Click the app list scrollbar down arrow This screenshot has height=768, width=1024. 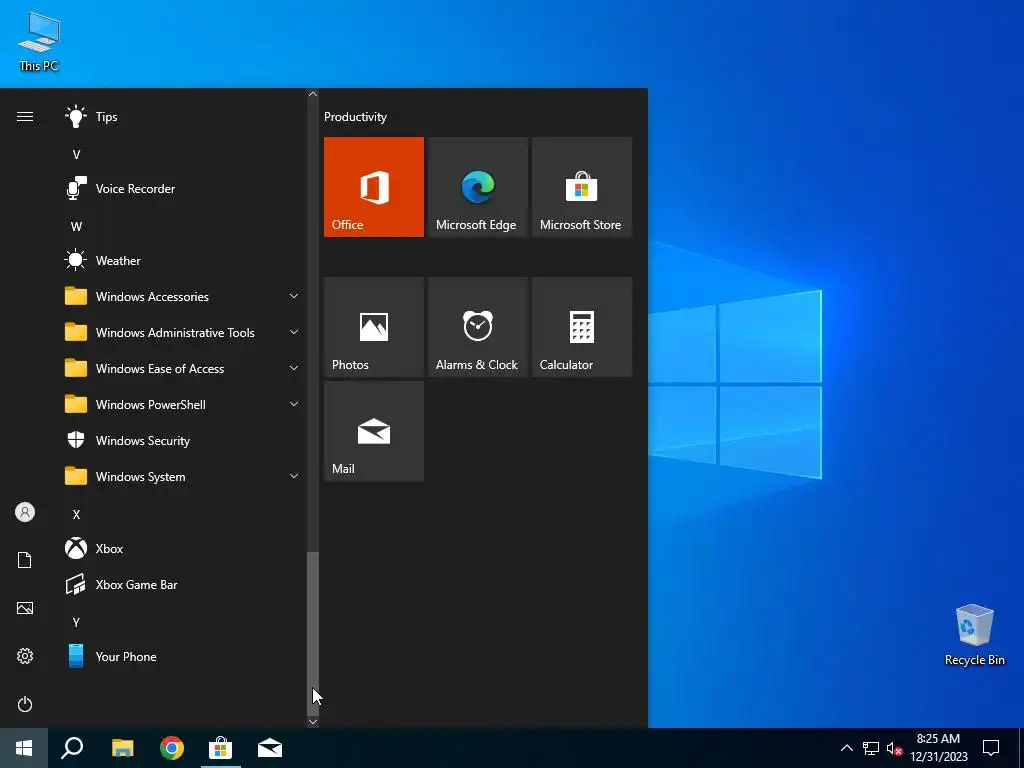[x=313, y=722]
